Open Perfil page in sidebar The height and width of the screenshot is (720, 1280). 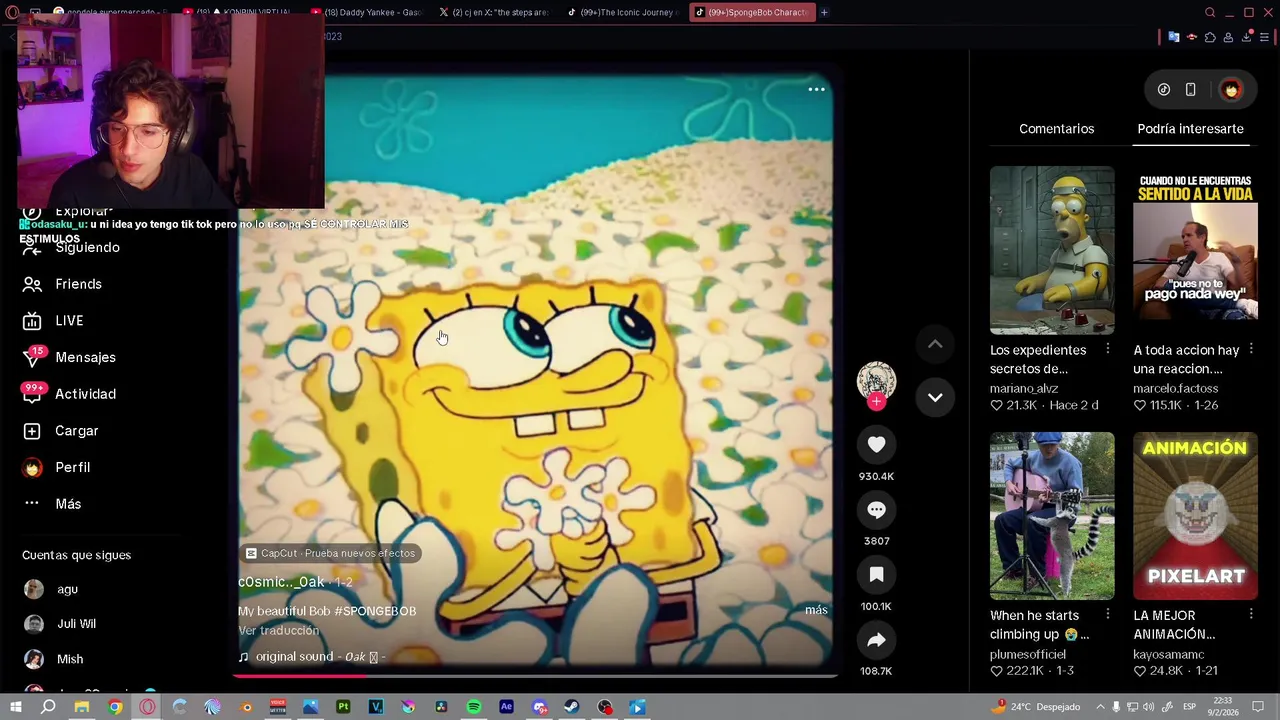pyautogui.click(x=72, y=467)
